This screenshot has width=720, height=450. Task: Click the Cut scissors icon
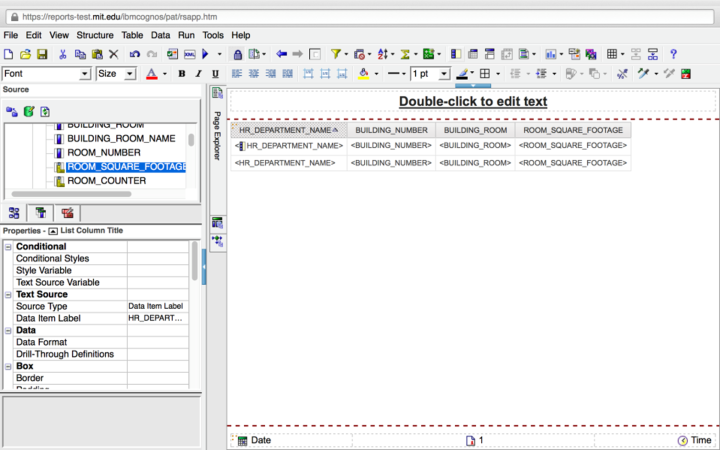(x=63, y=54)
